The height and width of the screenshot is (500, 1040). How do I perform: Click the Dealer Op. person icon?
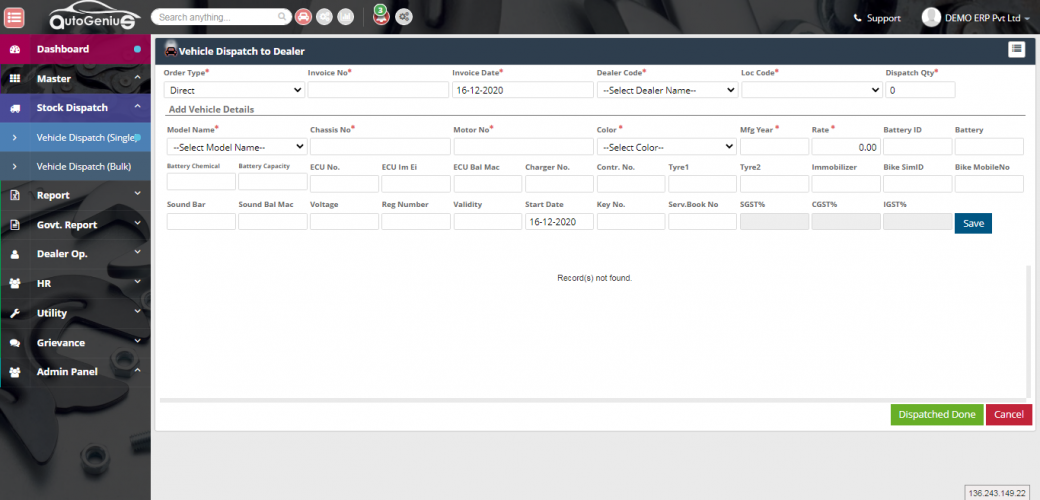coord(15,254)
